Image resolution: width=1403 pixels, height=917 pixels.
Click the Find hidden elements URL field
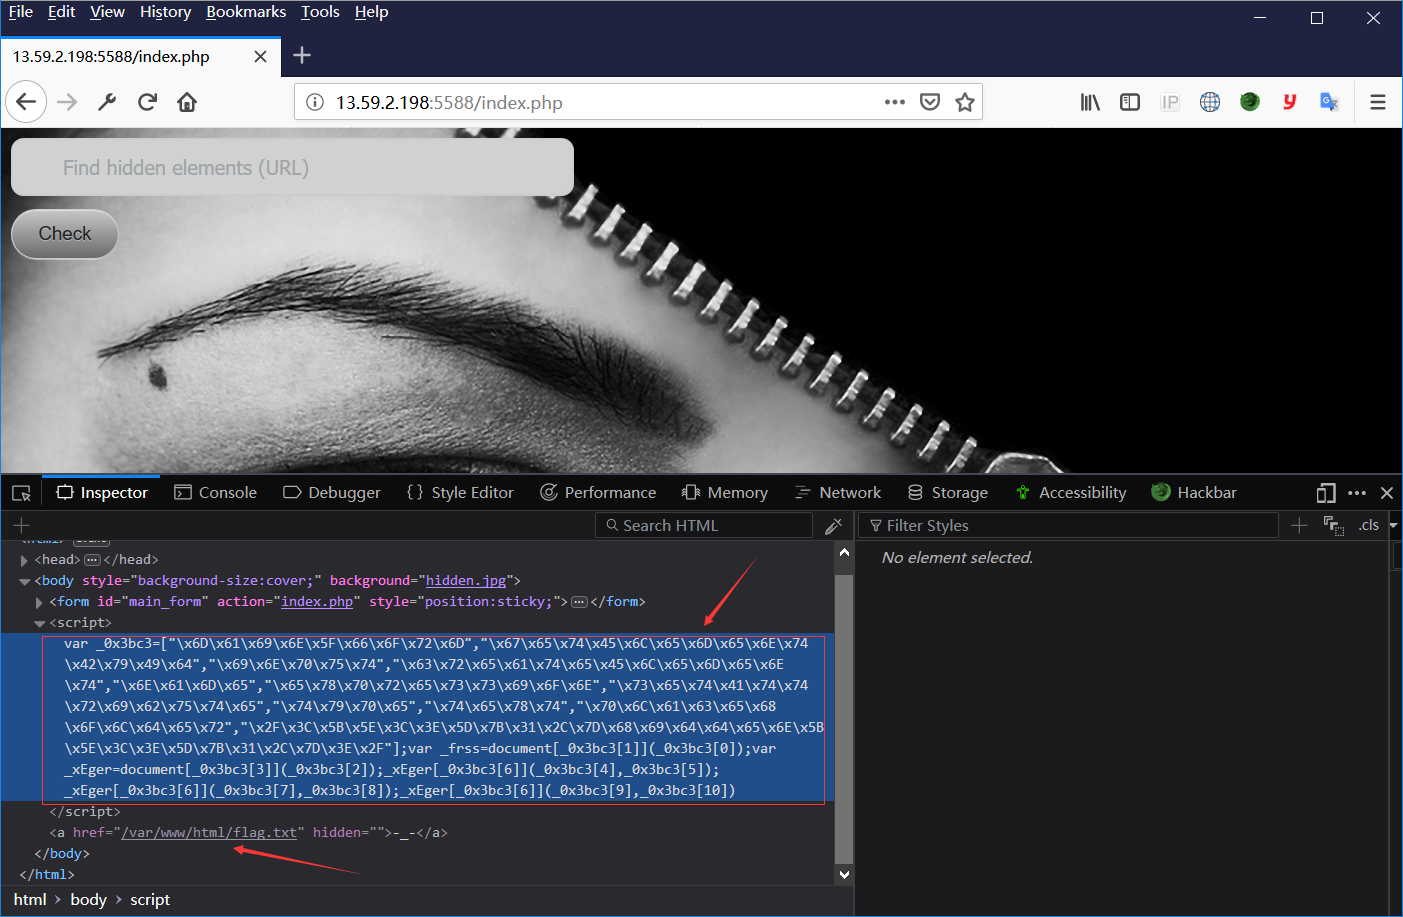pos(292,168)
